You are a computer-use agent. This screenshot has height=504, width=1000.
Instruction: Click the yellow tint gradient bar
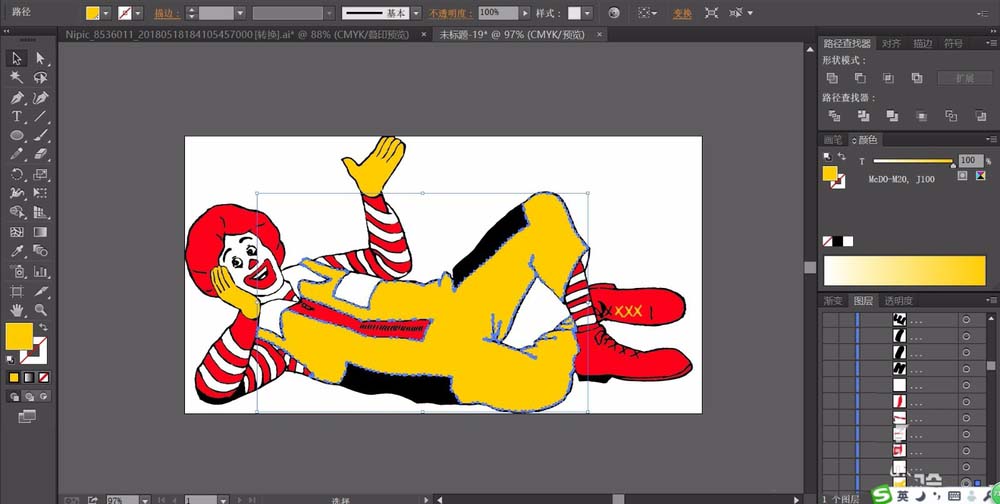pyautogui.click(x=904, y=271)
